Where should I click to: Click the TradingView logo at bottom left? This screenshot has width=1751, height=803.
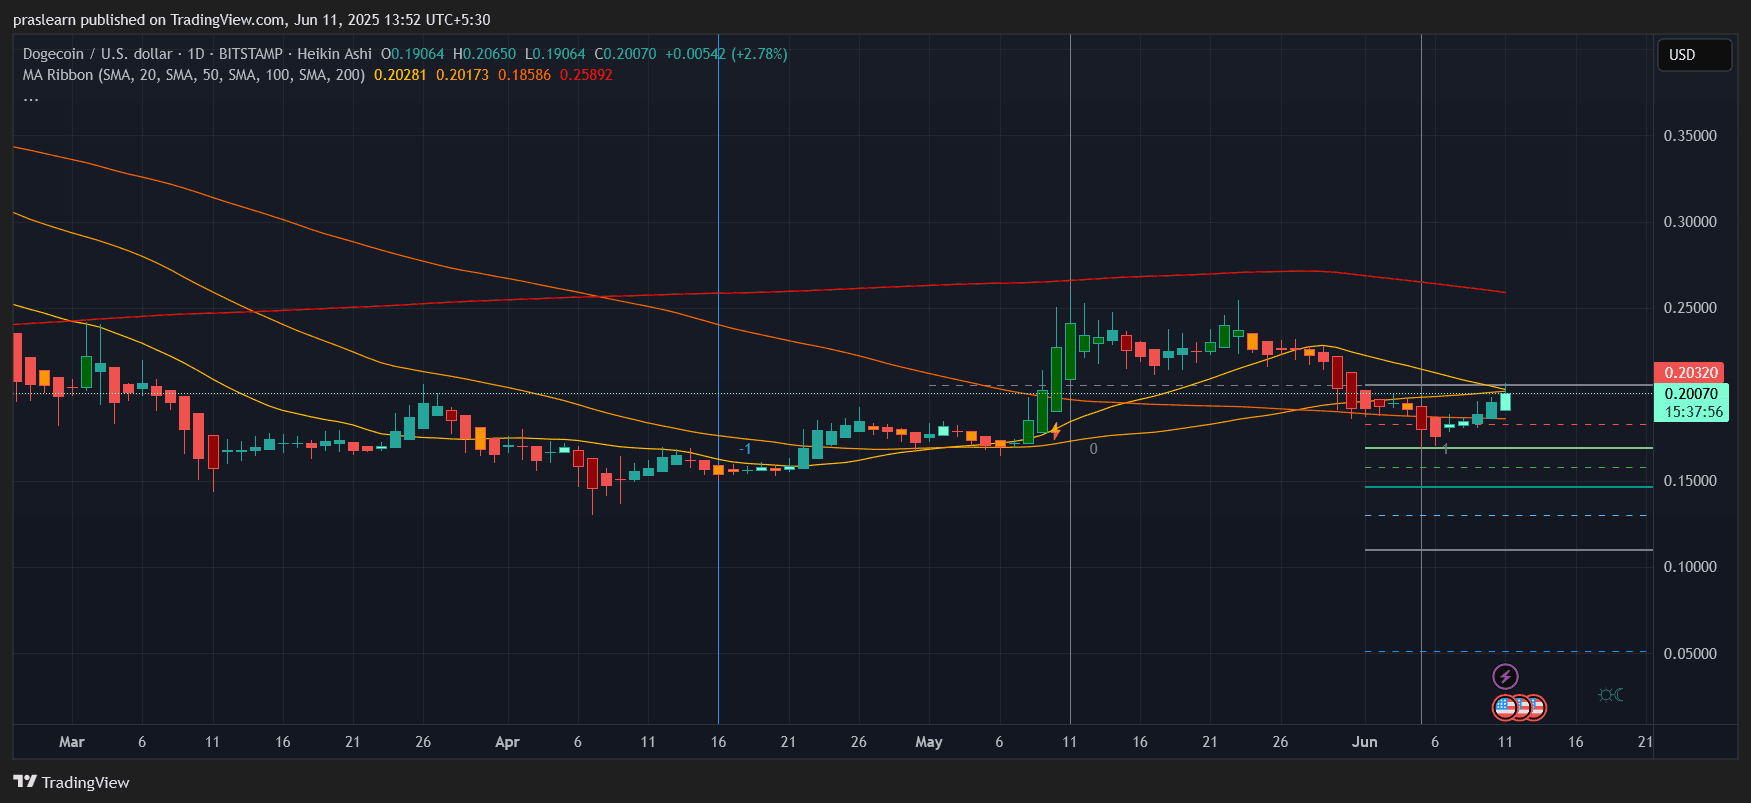pos(71,782)
